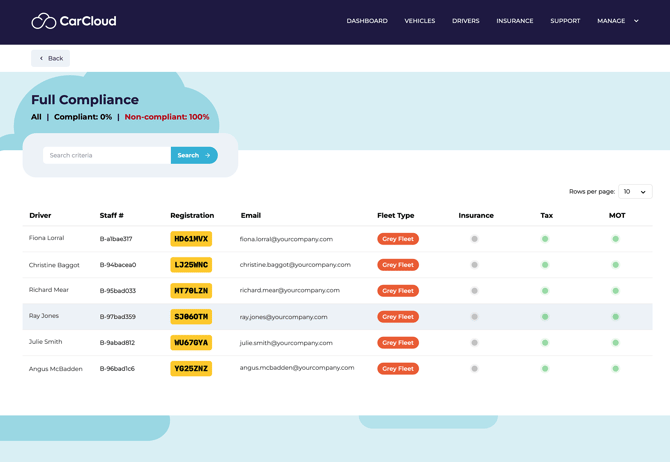
Task: Open the Rows per page dropdown
Action: pos(635,191)
